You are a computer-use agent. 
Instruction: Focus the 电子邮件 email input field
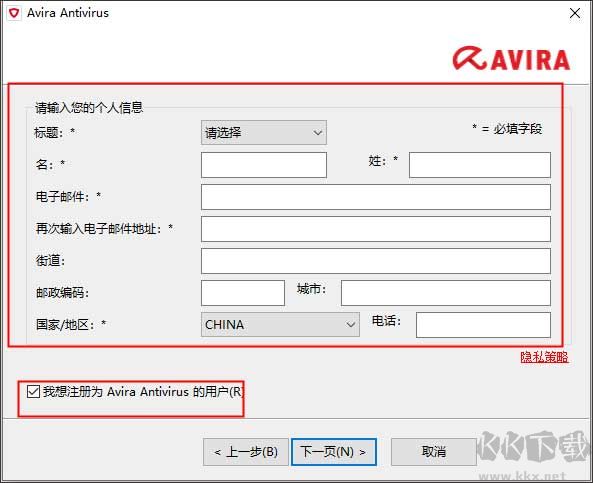(376, 197)
